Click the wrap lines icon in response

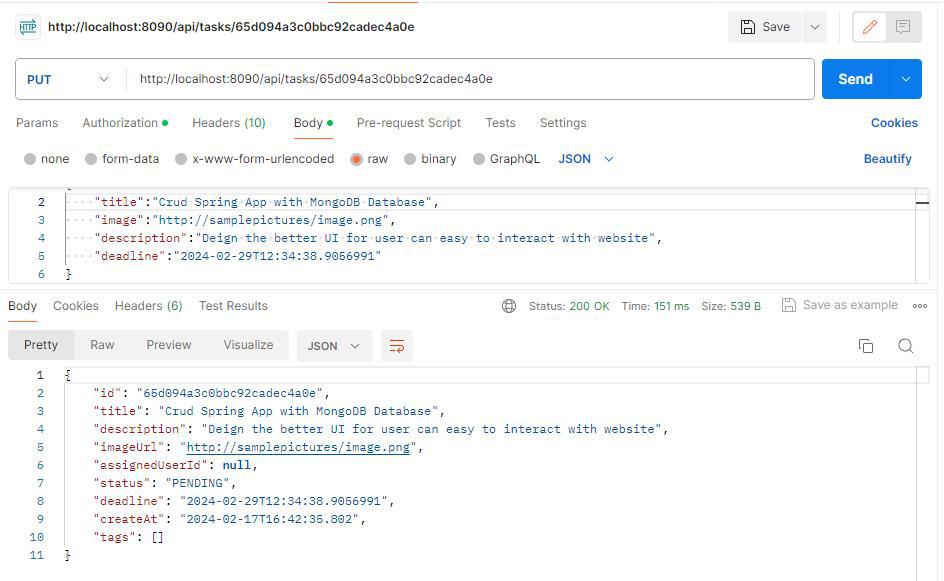(397, 346)
